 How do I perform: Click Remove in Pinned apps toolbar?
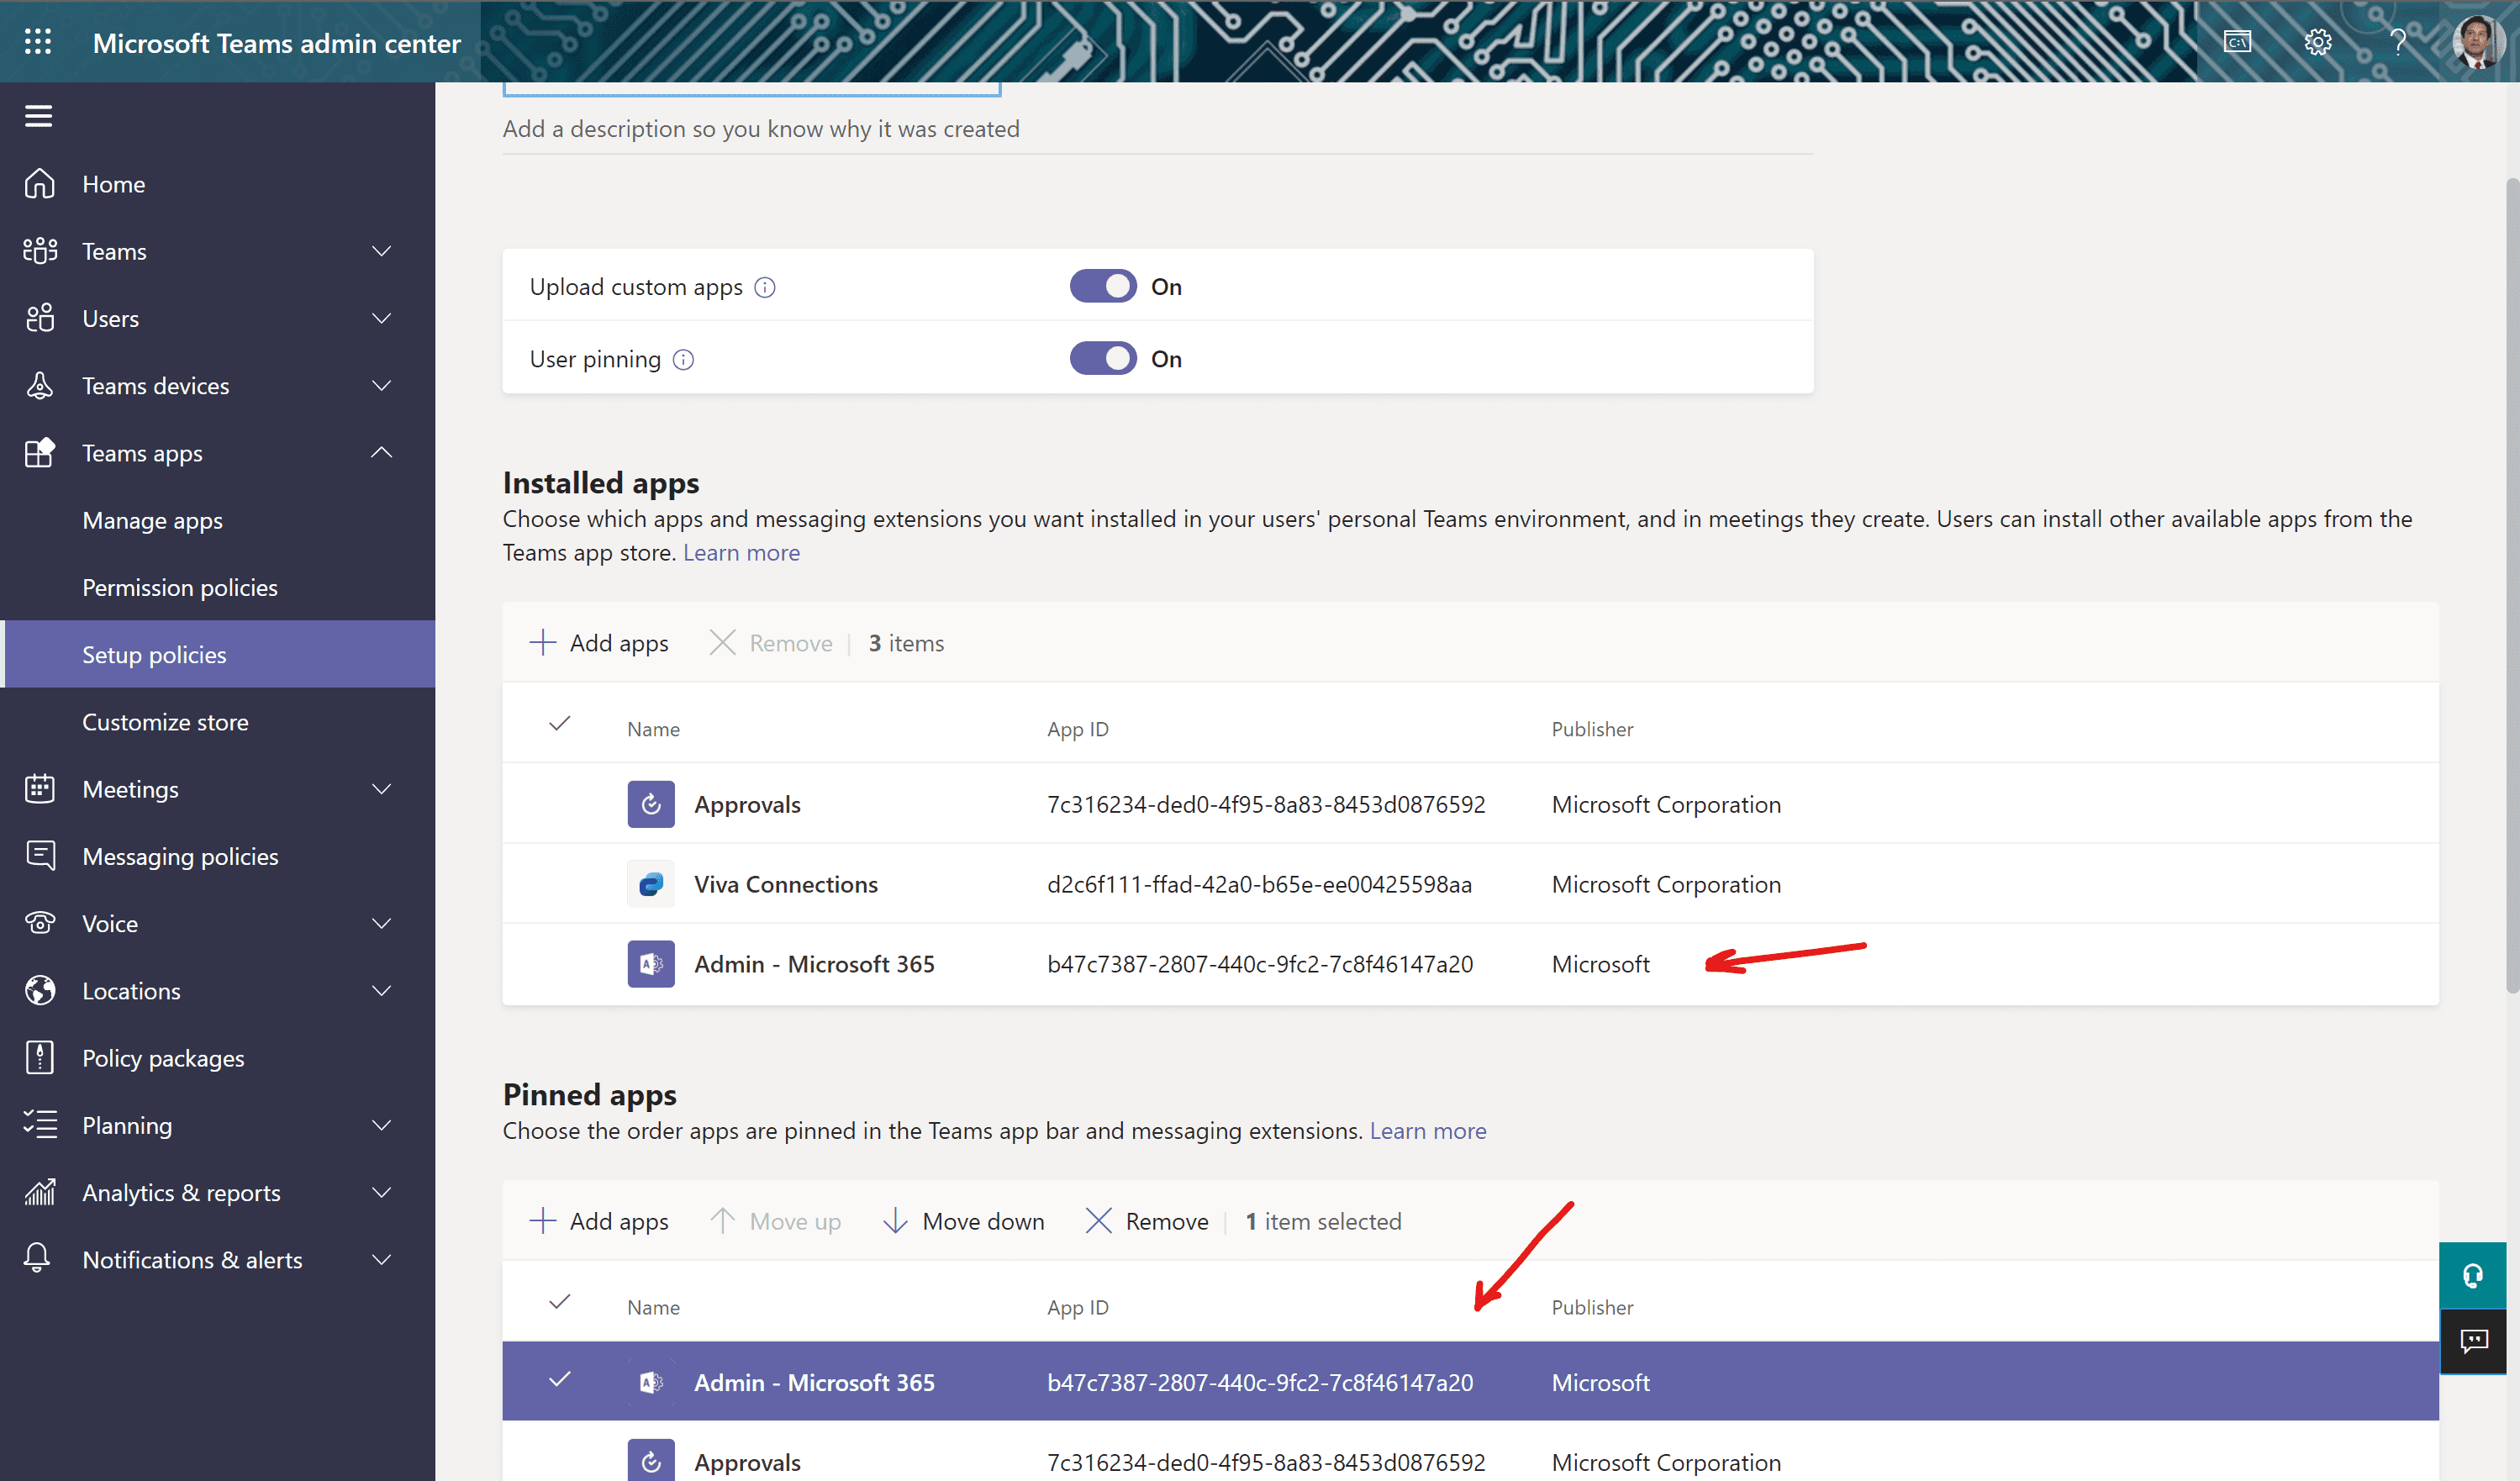coord(1147,1220)
